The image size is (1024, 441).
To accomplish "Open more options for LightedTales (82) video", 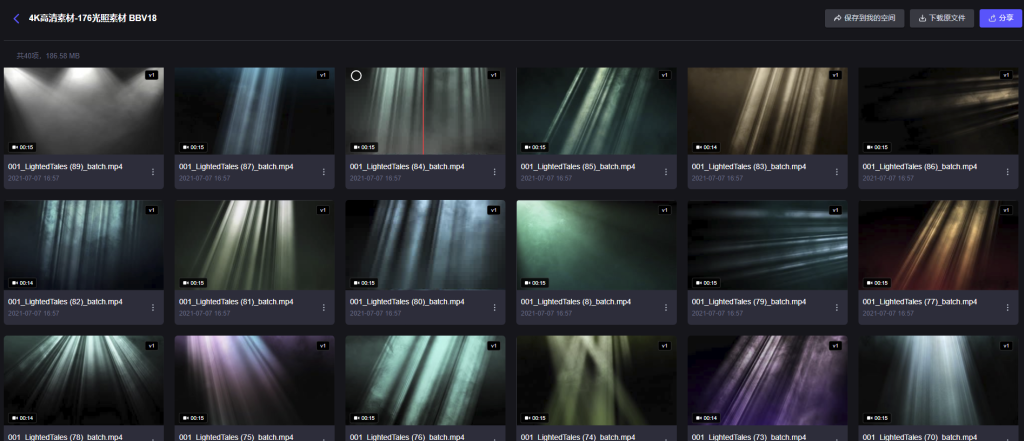I will coord(153,306).
